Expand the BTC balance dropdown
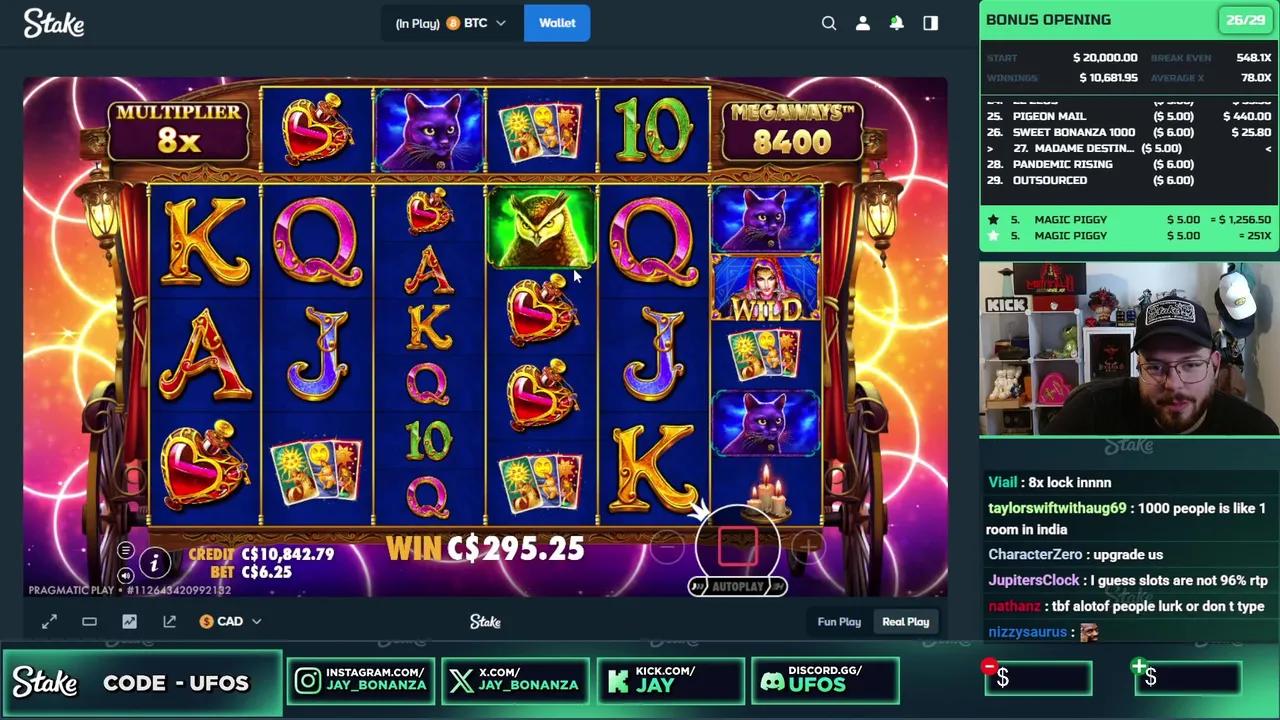 pos(452,23)
